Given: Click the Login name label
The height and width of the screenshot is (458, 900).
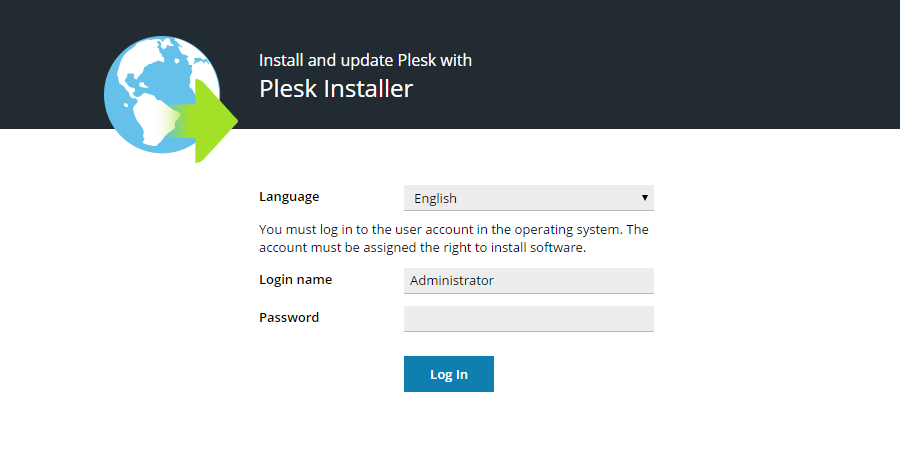Looking at the screenshot, I should point(295,280).
